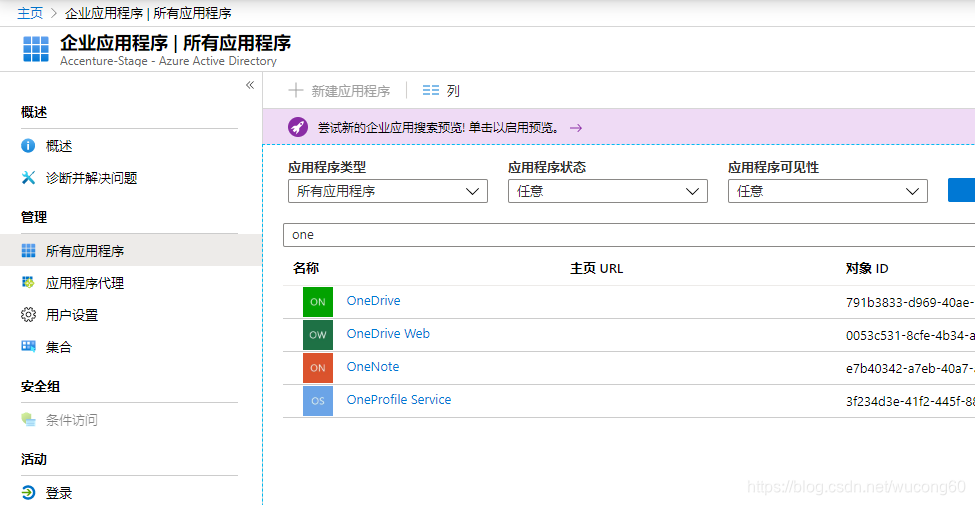
Task: Open 登录 in the sidebar
Action: [59, 493]
